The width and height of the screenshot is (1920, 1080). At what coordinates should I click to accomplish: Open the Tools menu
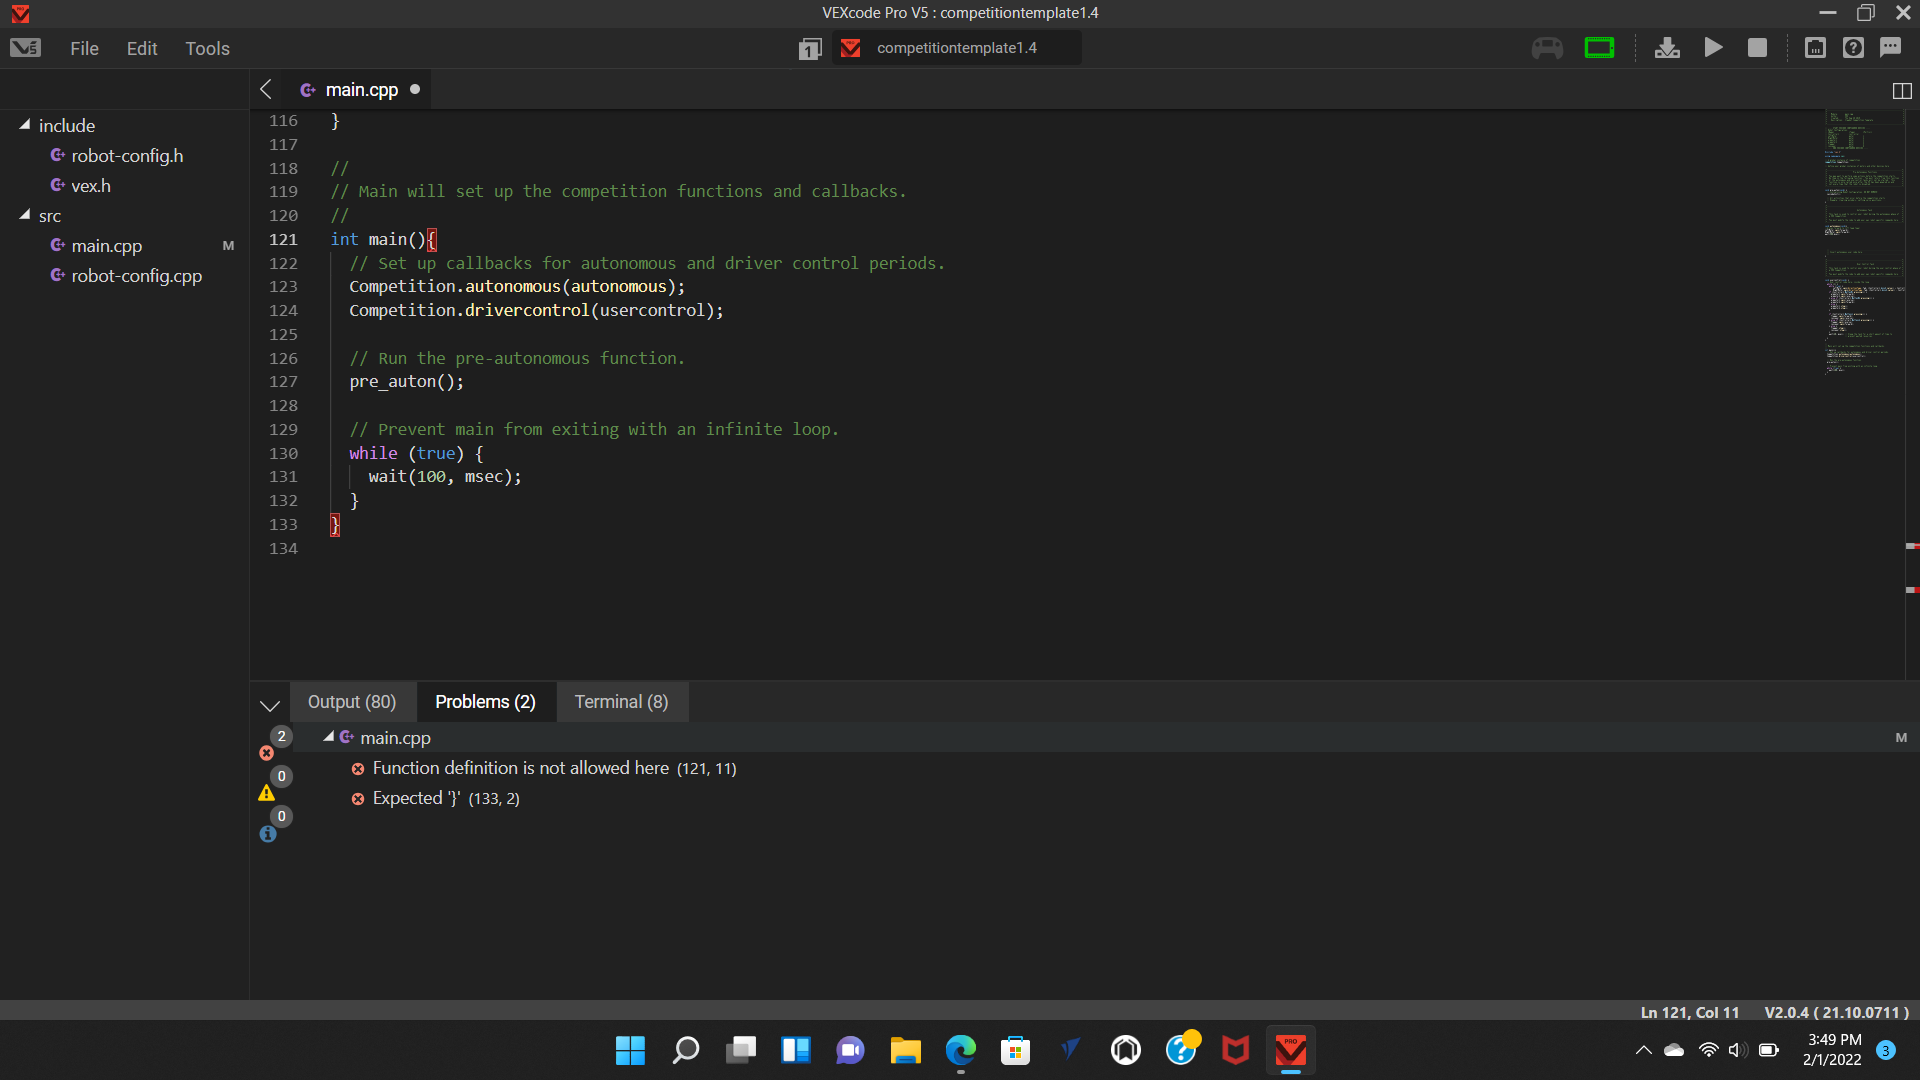(207, 48)
